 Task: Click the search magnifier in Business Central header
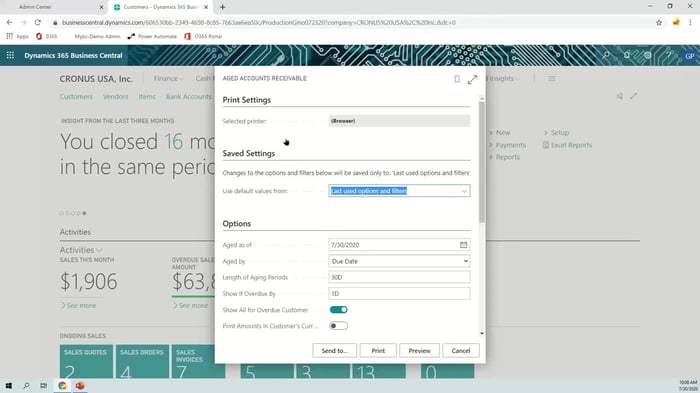[x=606, y=55]
